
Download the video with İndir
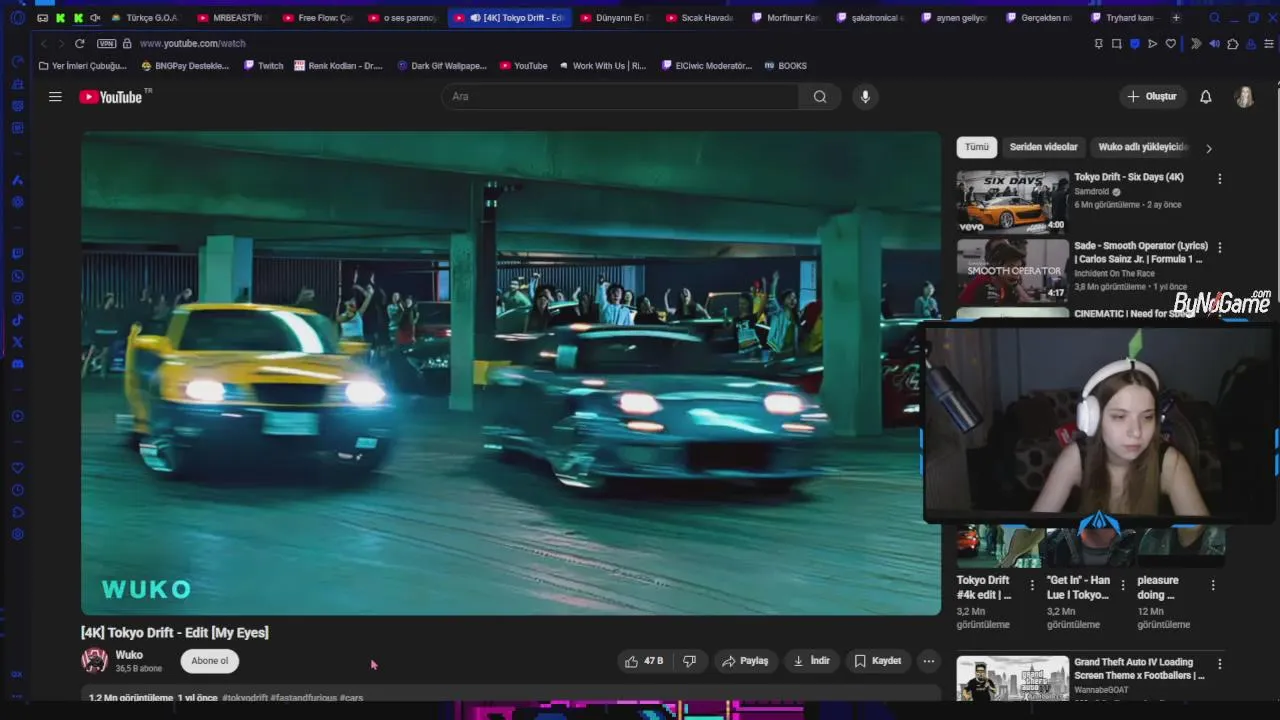(812, 661)
